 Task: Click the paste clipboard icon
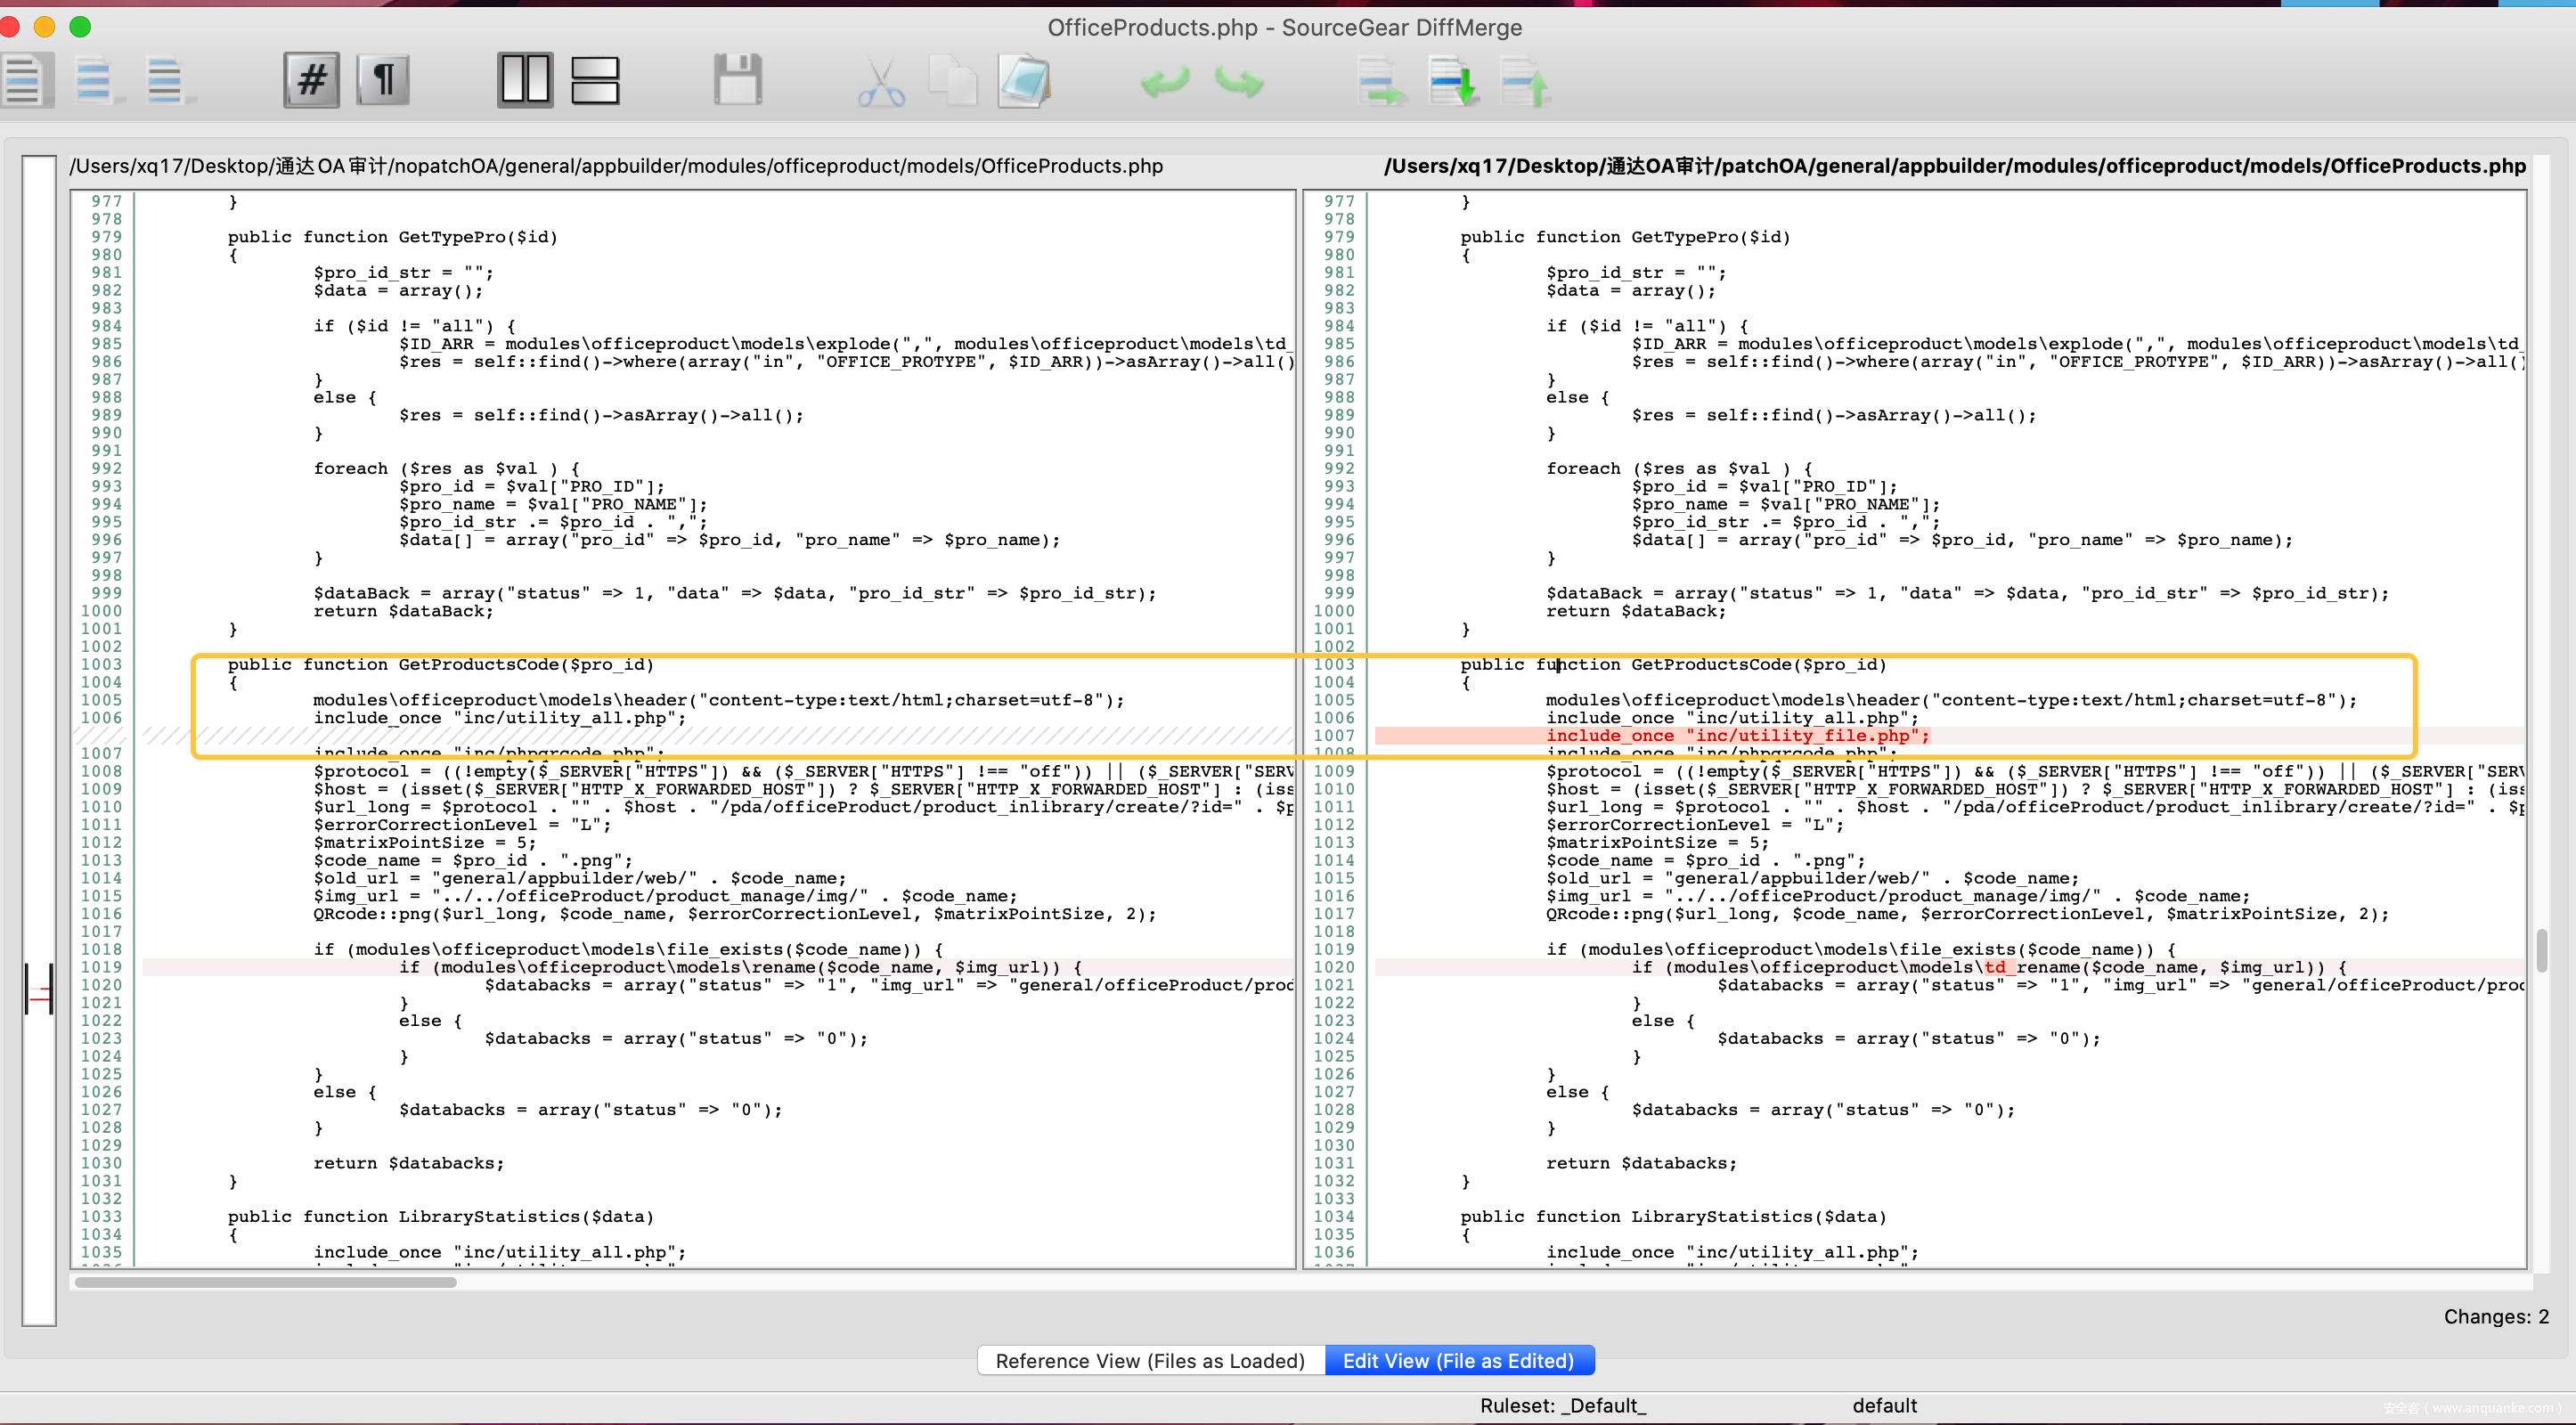click(x=1023, y=82)
